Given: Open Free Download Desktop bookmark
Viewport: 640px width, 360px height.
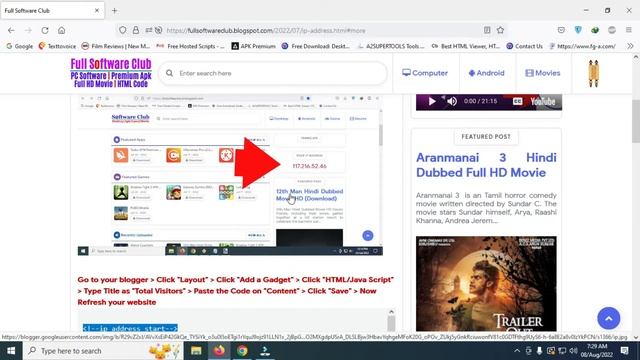Looking at the screenshot, I should [x=316, y=46].
